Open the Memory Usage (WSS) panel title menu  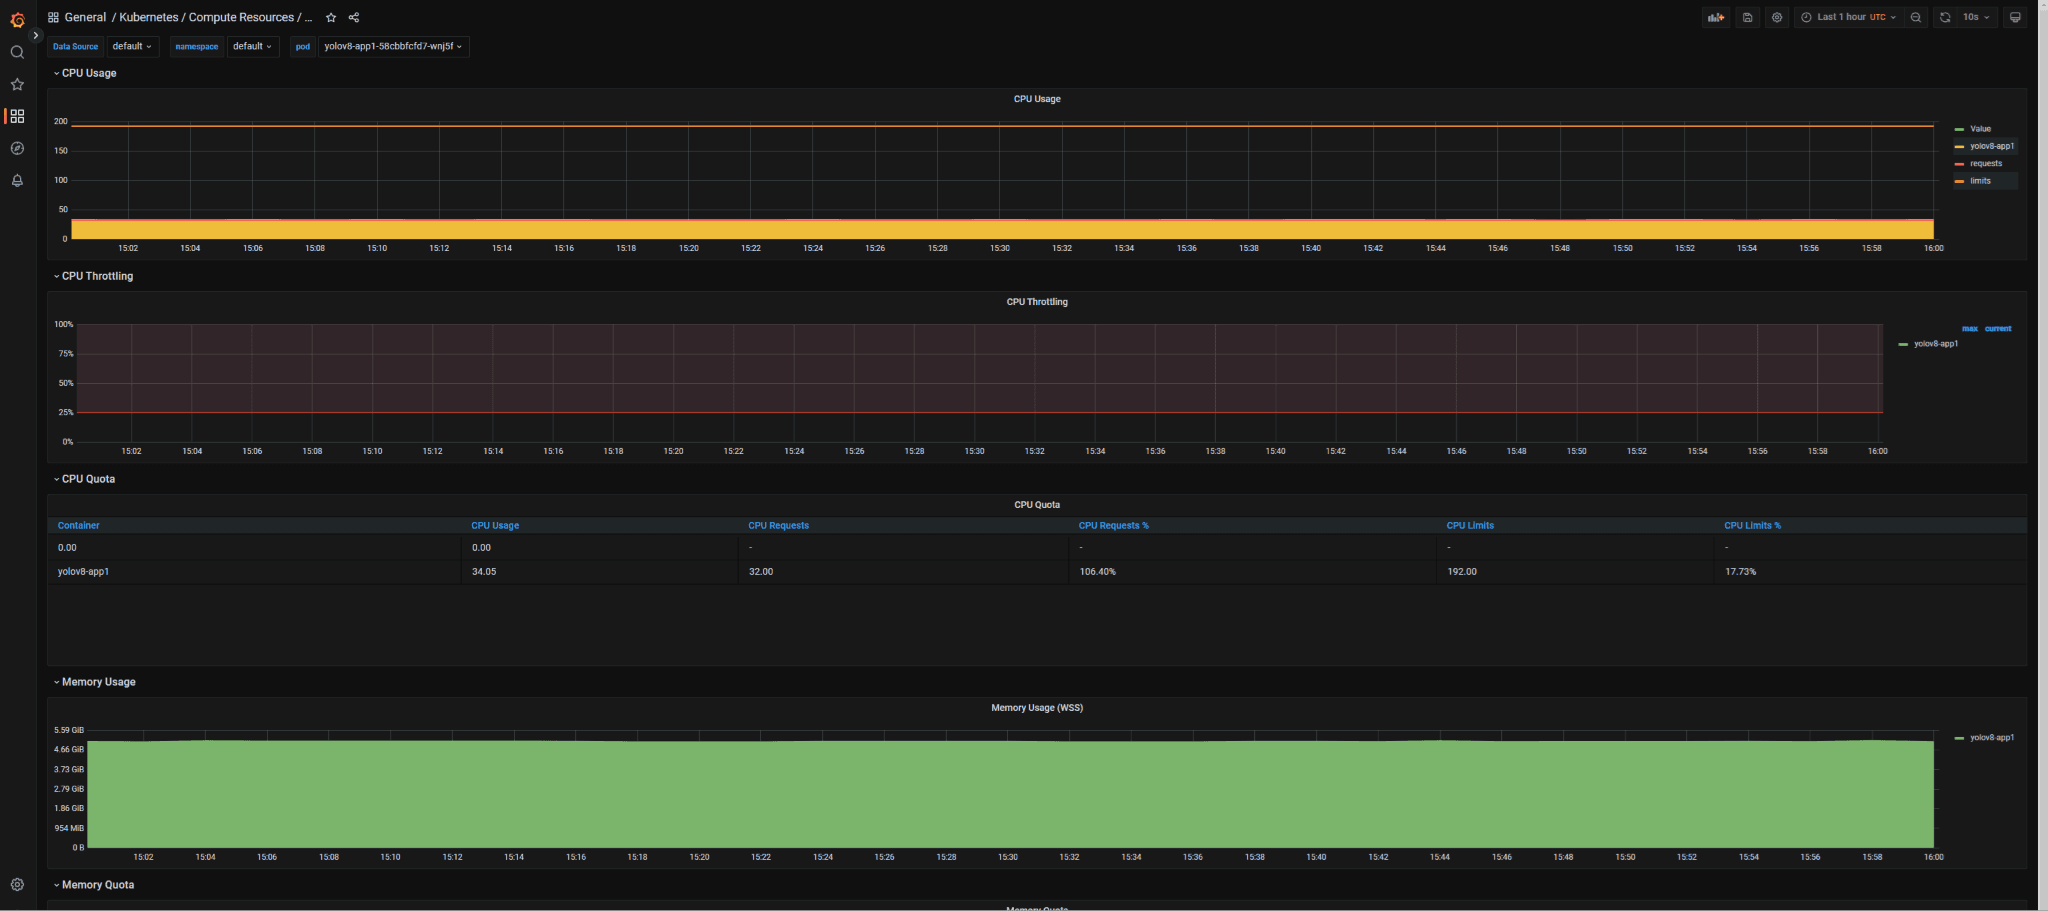pos(1037,708)
